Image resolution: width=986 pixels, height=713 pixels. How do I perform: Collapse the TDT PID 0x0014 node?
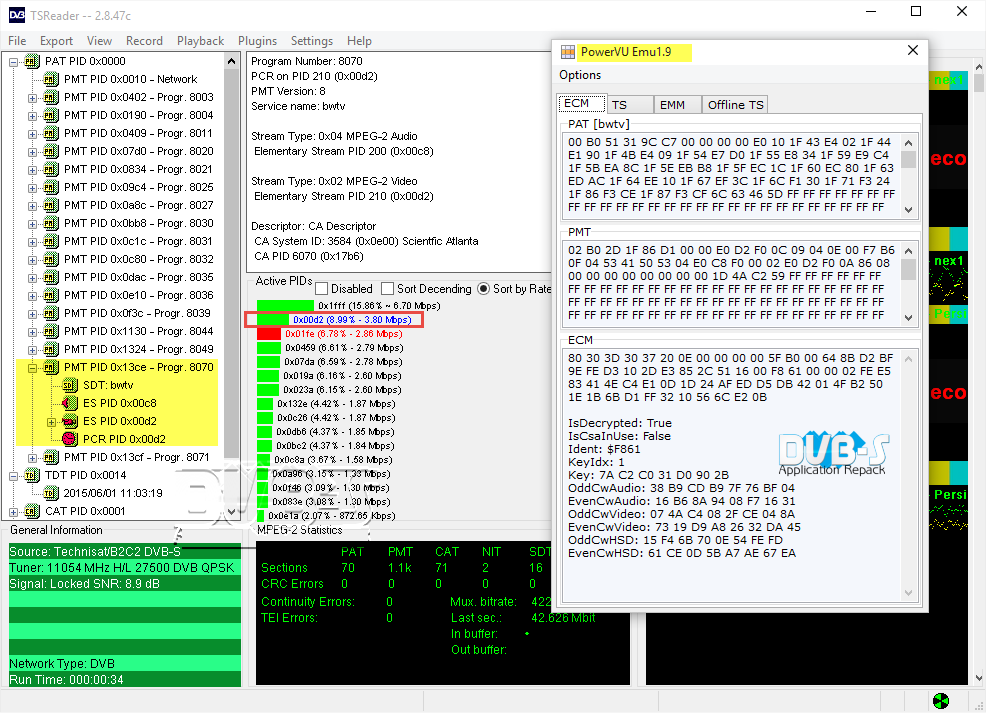(x=13, y=476)
